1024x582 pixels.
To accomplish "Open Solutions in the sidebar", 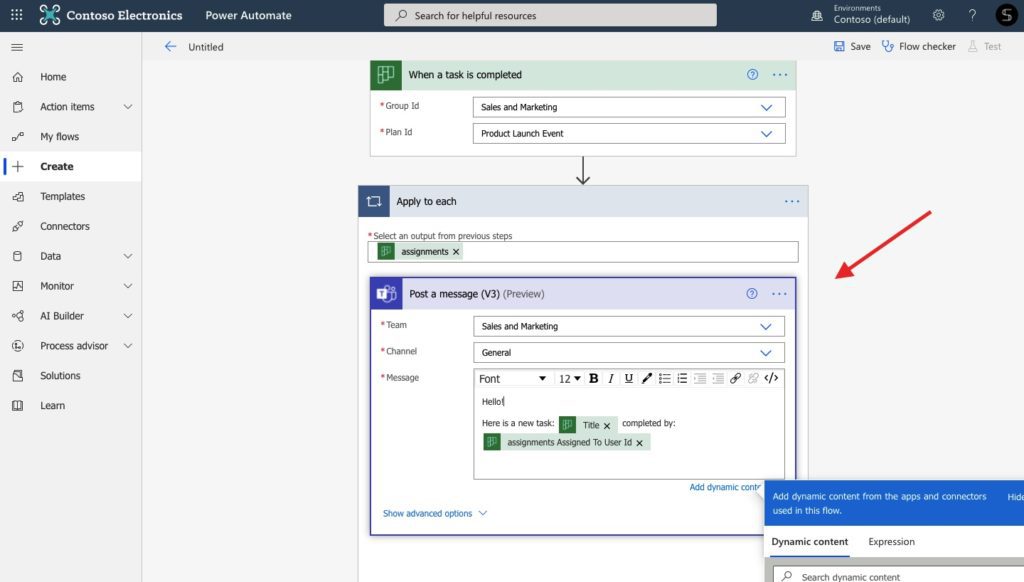I will [x=71, y=376].
